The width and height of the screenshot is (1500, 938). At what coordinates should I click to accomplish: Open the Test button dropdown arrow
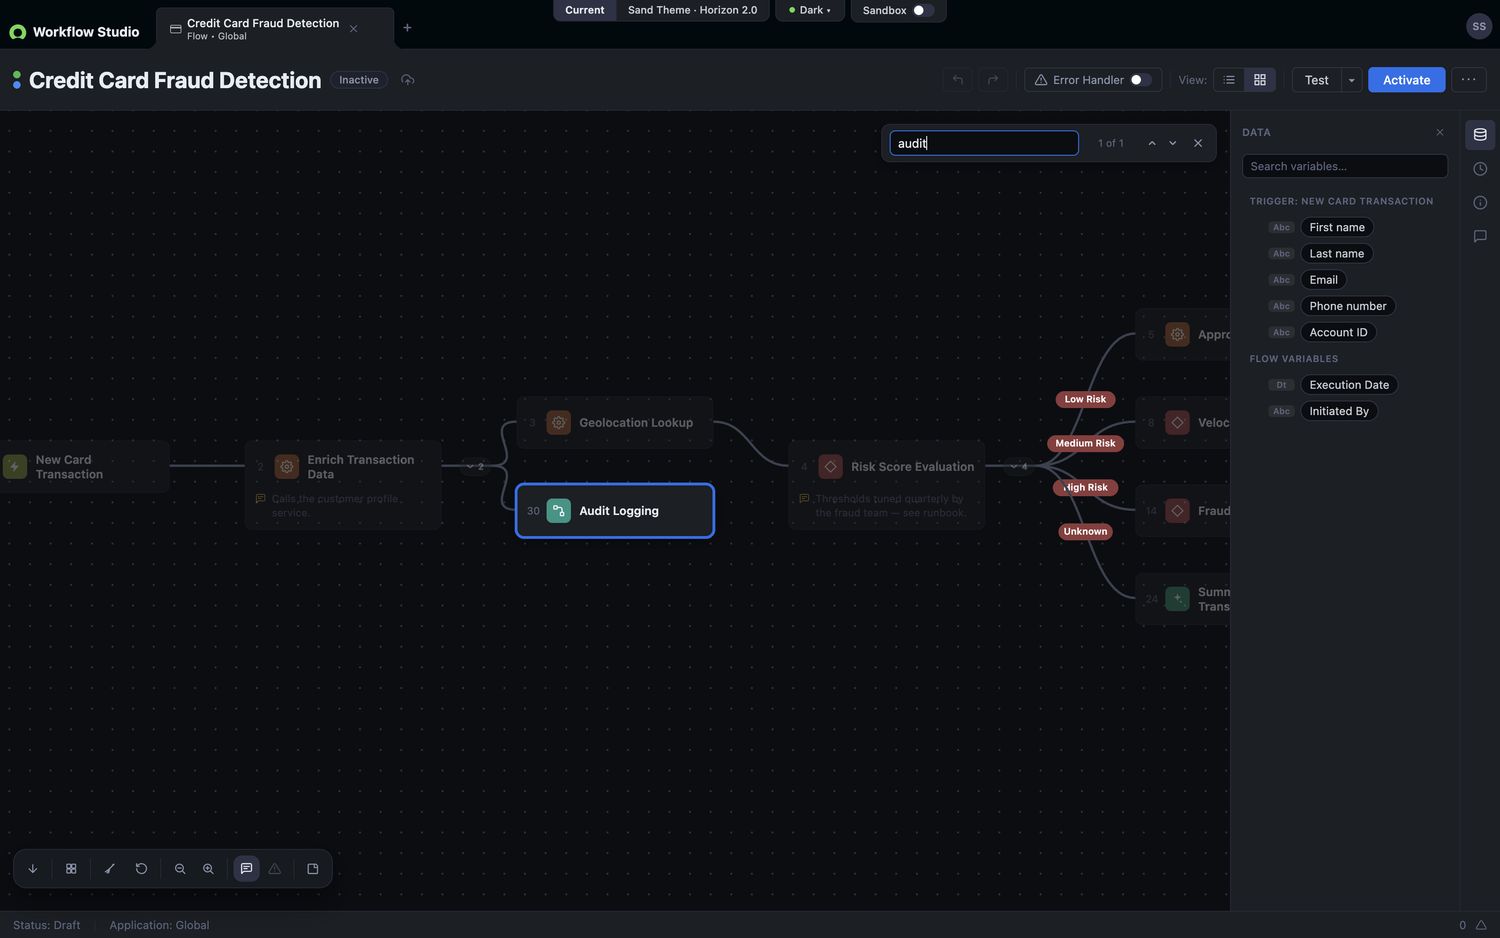pos(1351,80)
